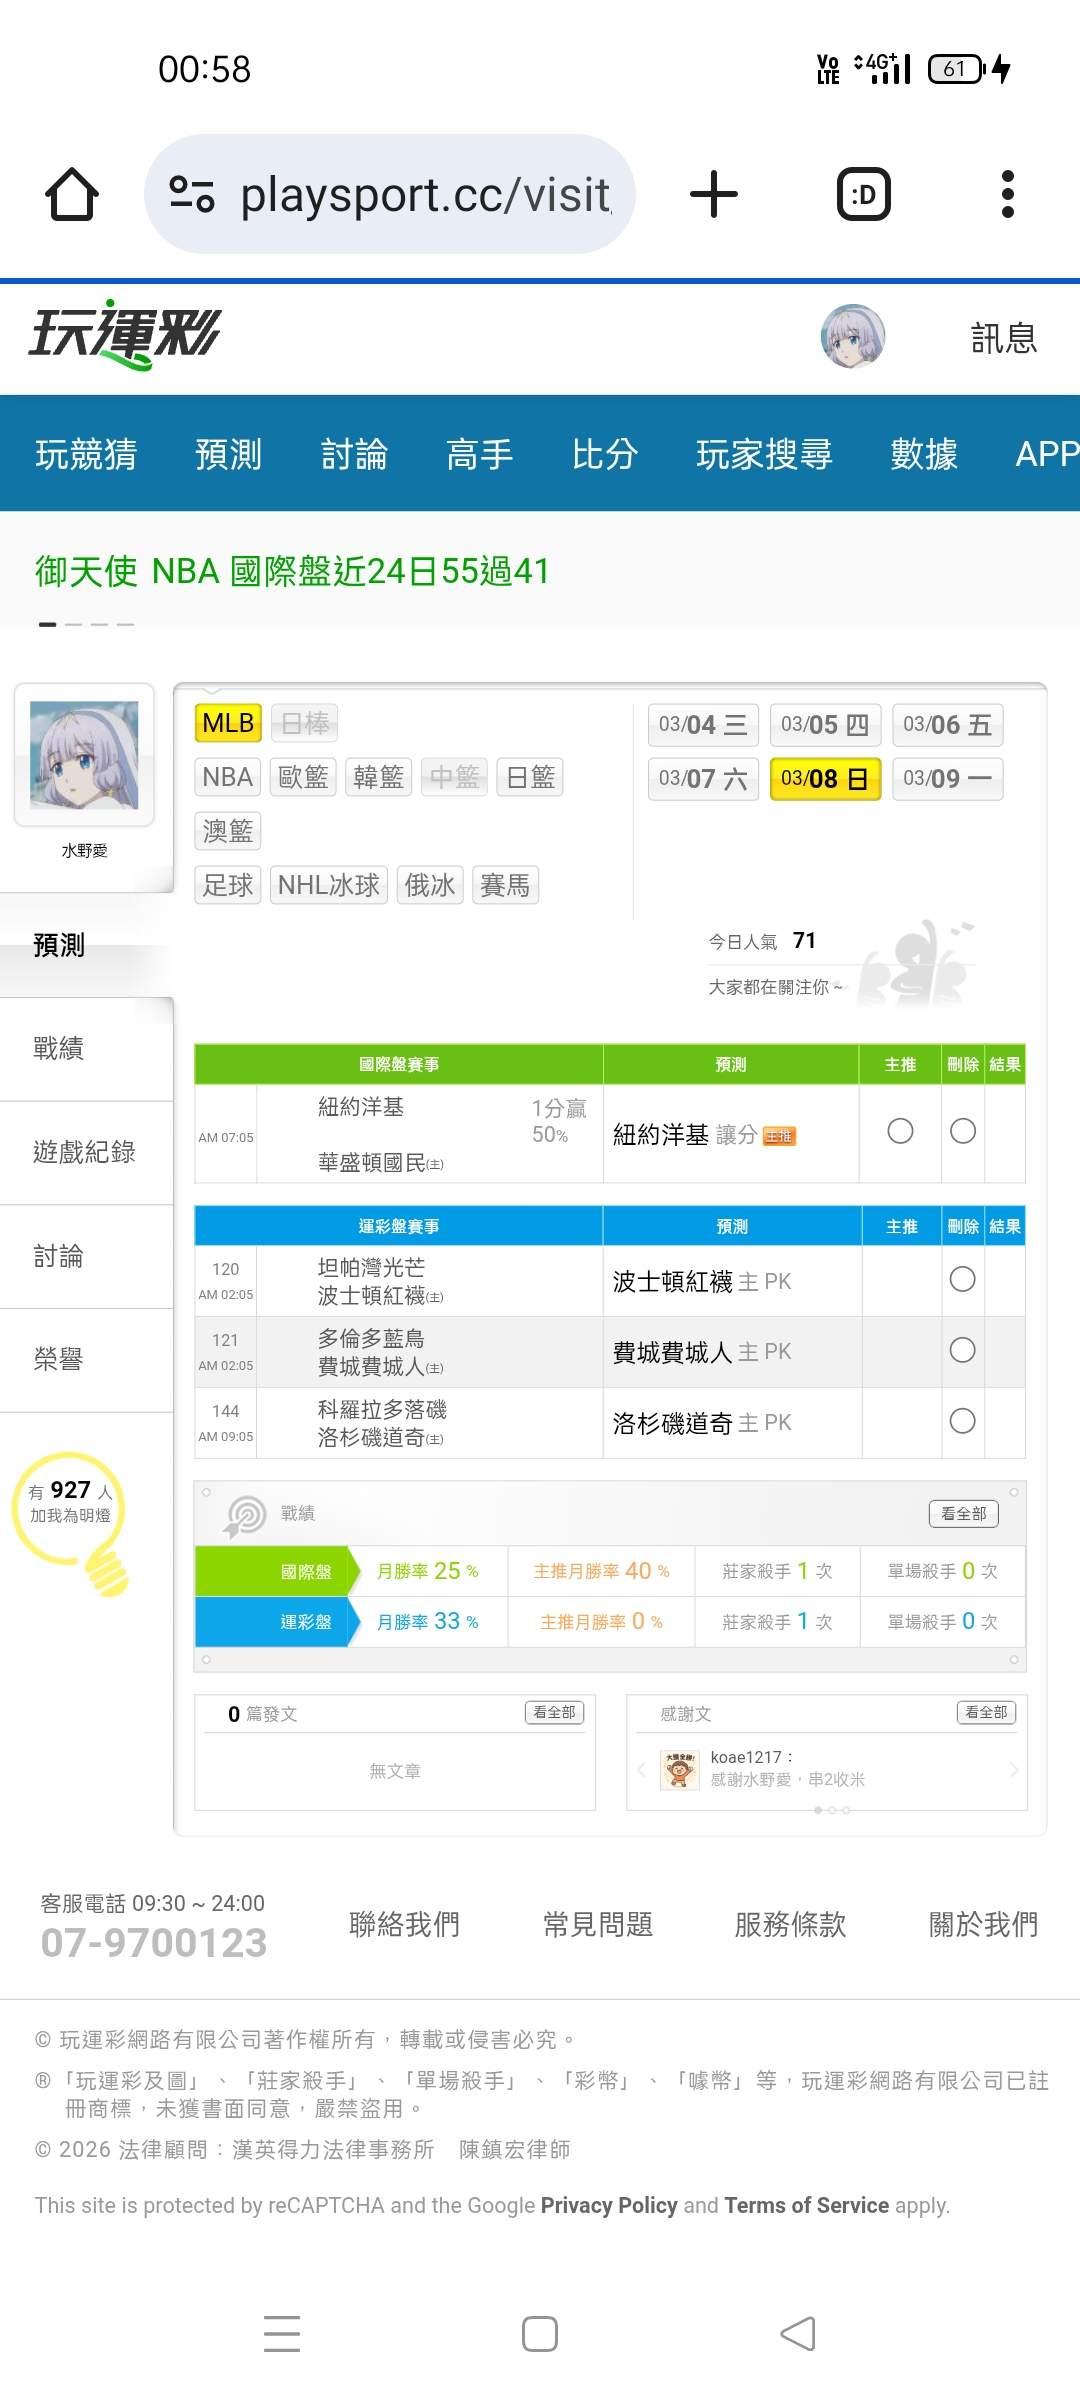This screenshot has height=2400, width=1080.
Task: Open 討論 sidebar section
Action: coord(86,1257)
